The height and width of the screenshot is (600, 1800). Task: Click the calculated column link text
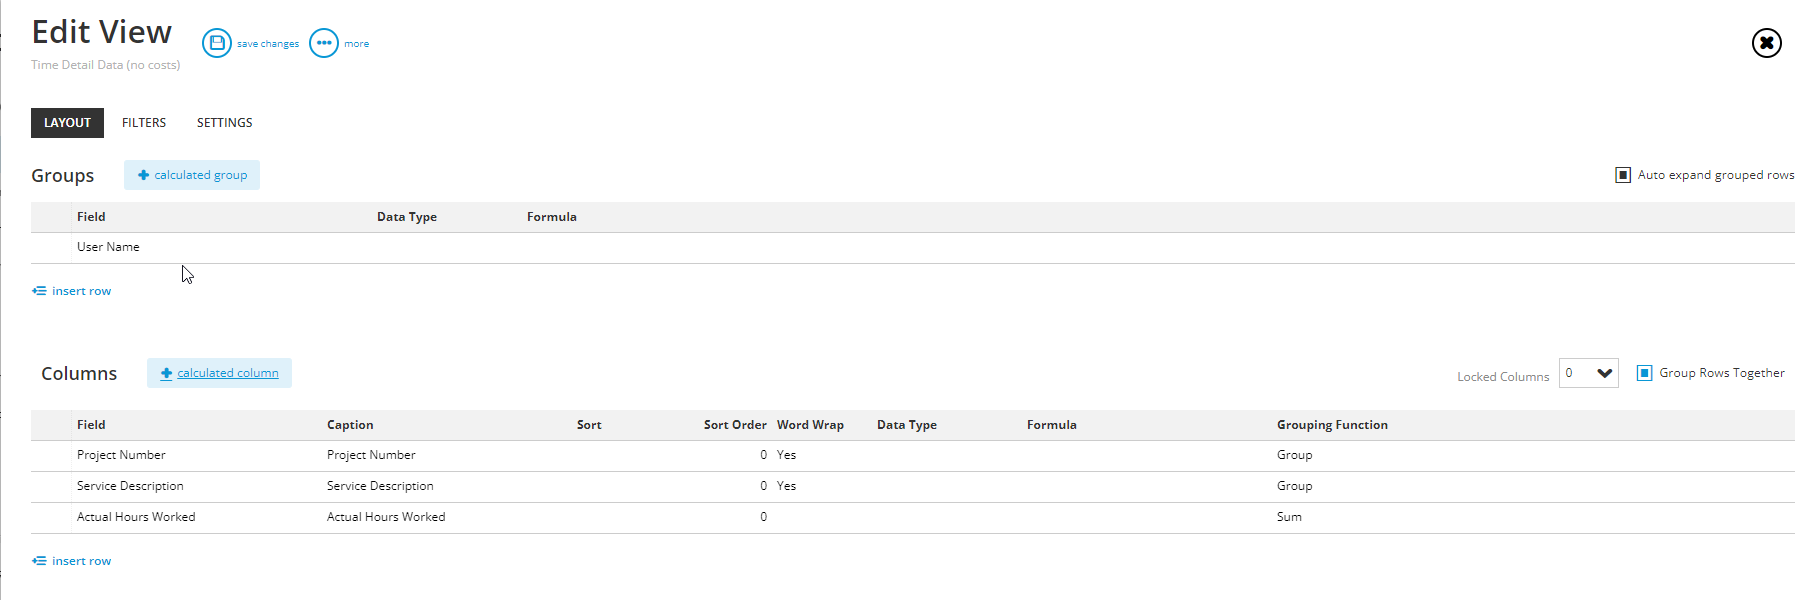pyautogui.click(x=228, y=373)
